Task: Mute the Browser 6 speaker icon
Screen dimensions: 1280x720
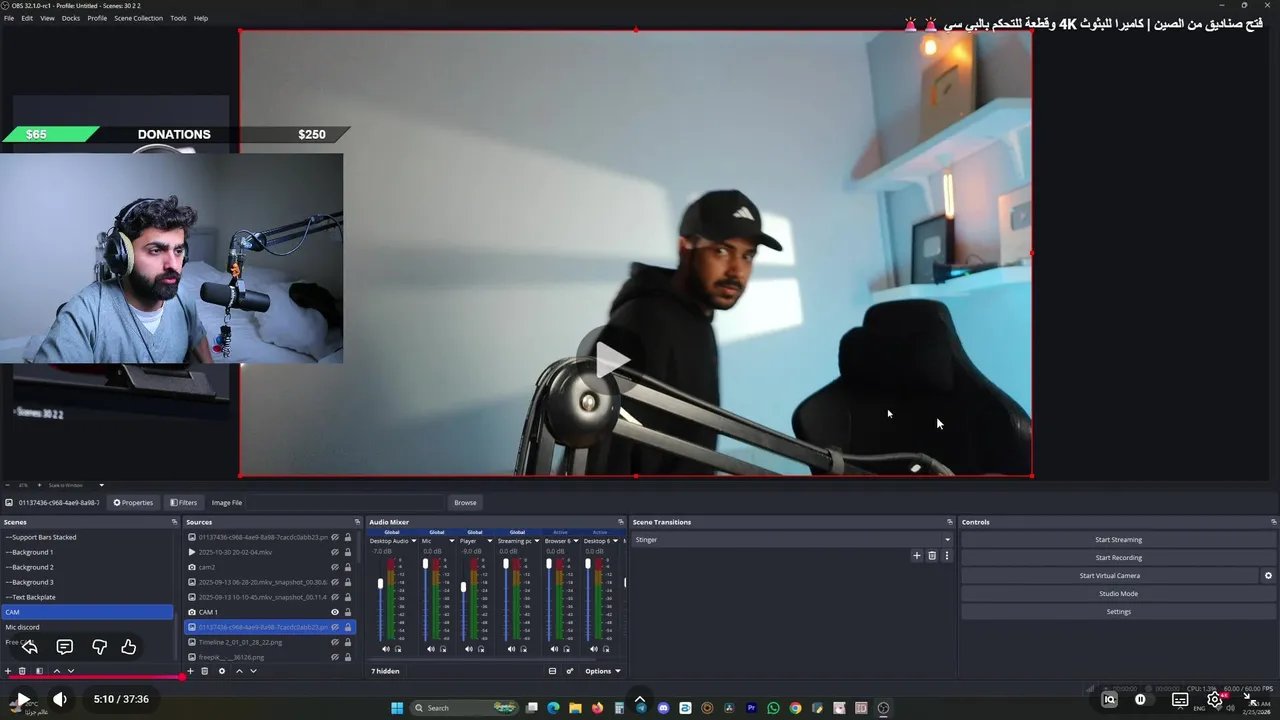Action: (x=554, y=649)
